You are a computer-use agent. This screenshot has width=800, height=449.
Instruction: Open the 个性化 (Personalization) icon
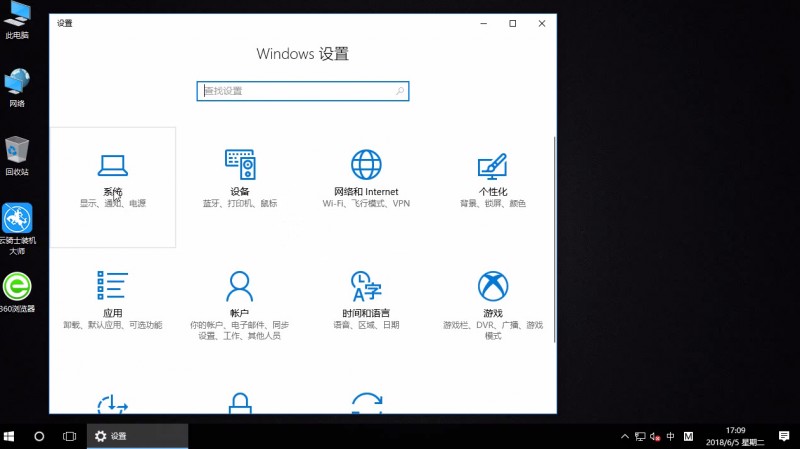pyautogui.click(x=492, y=166)
